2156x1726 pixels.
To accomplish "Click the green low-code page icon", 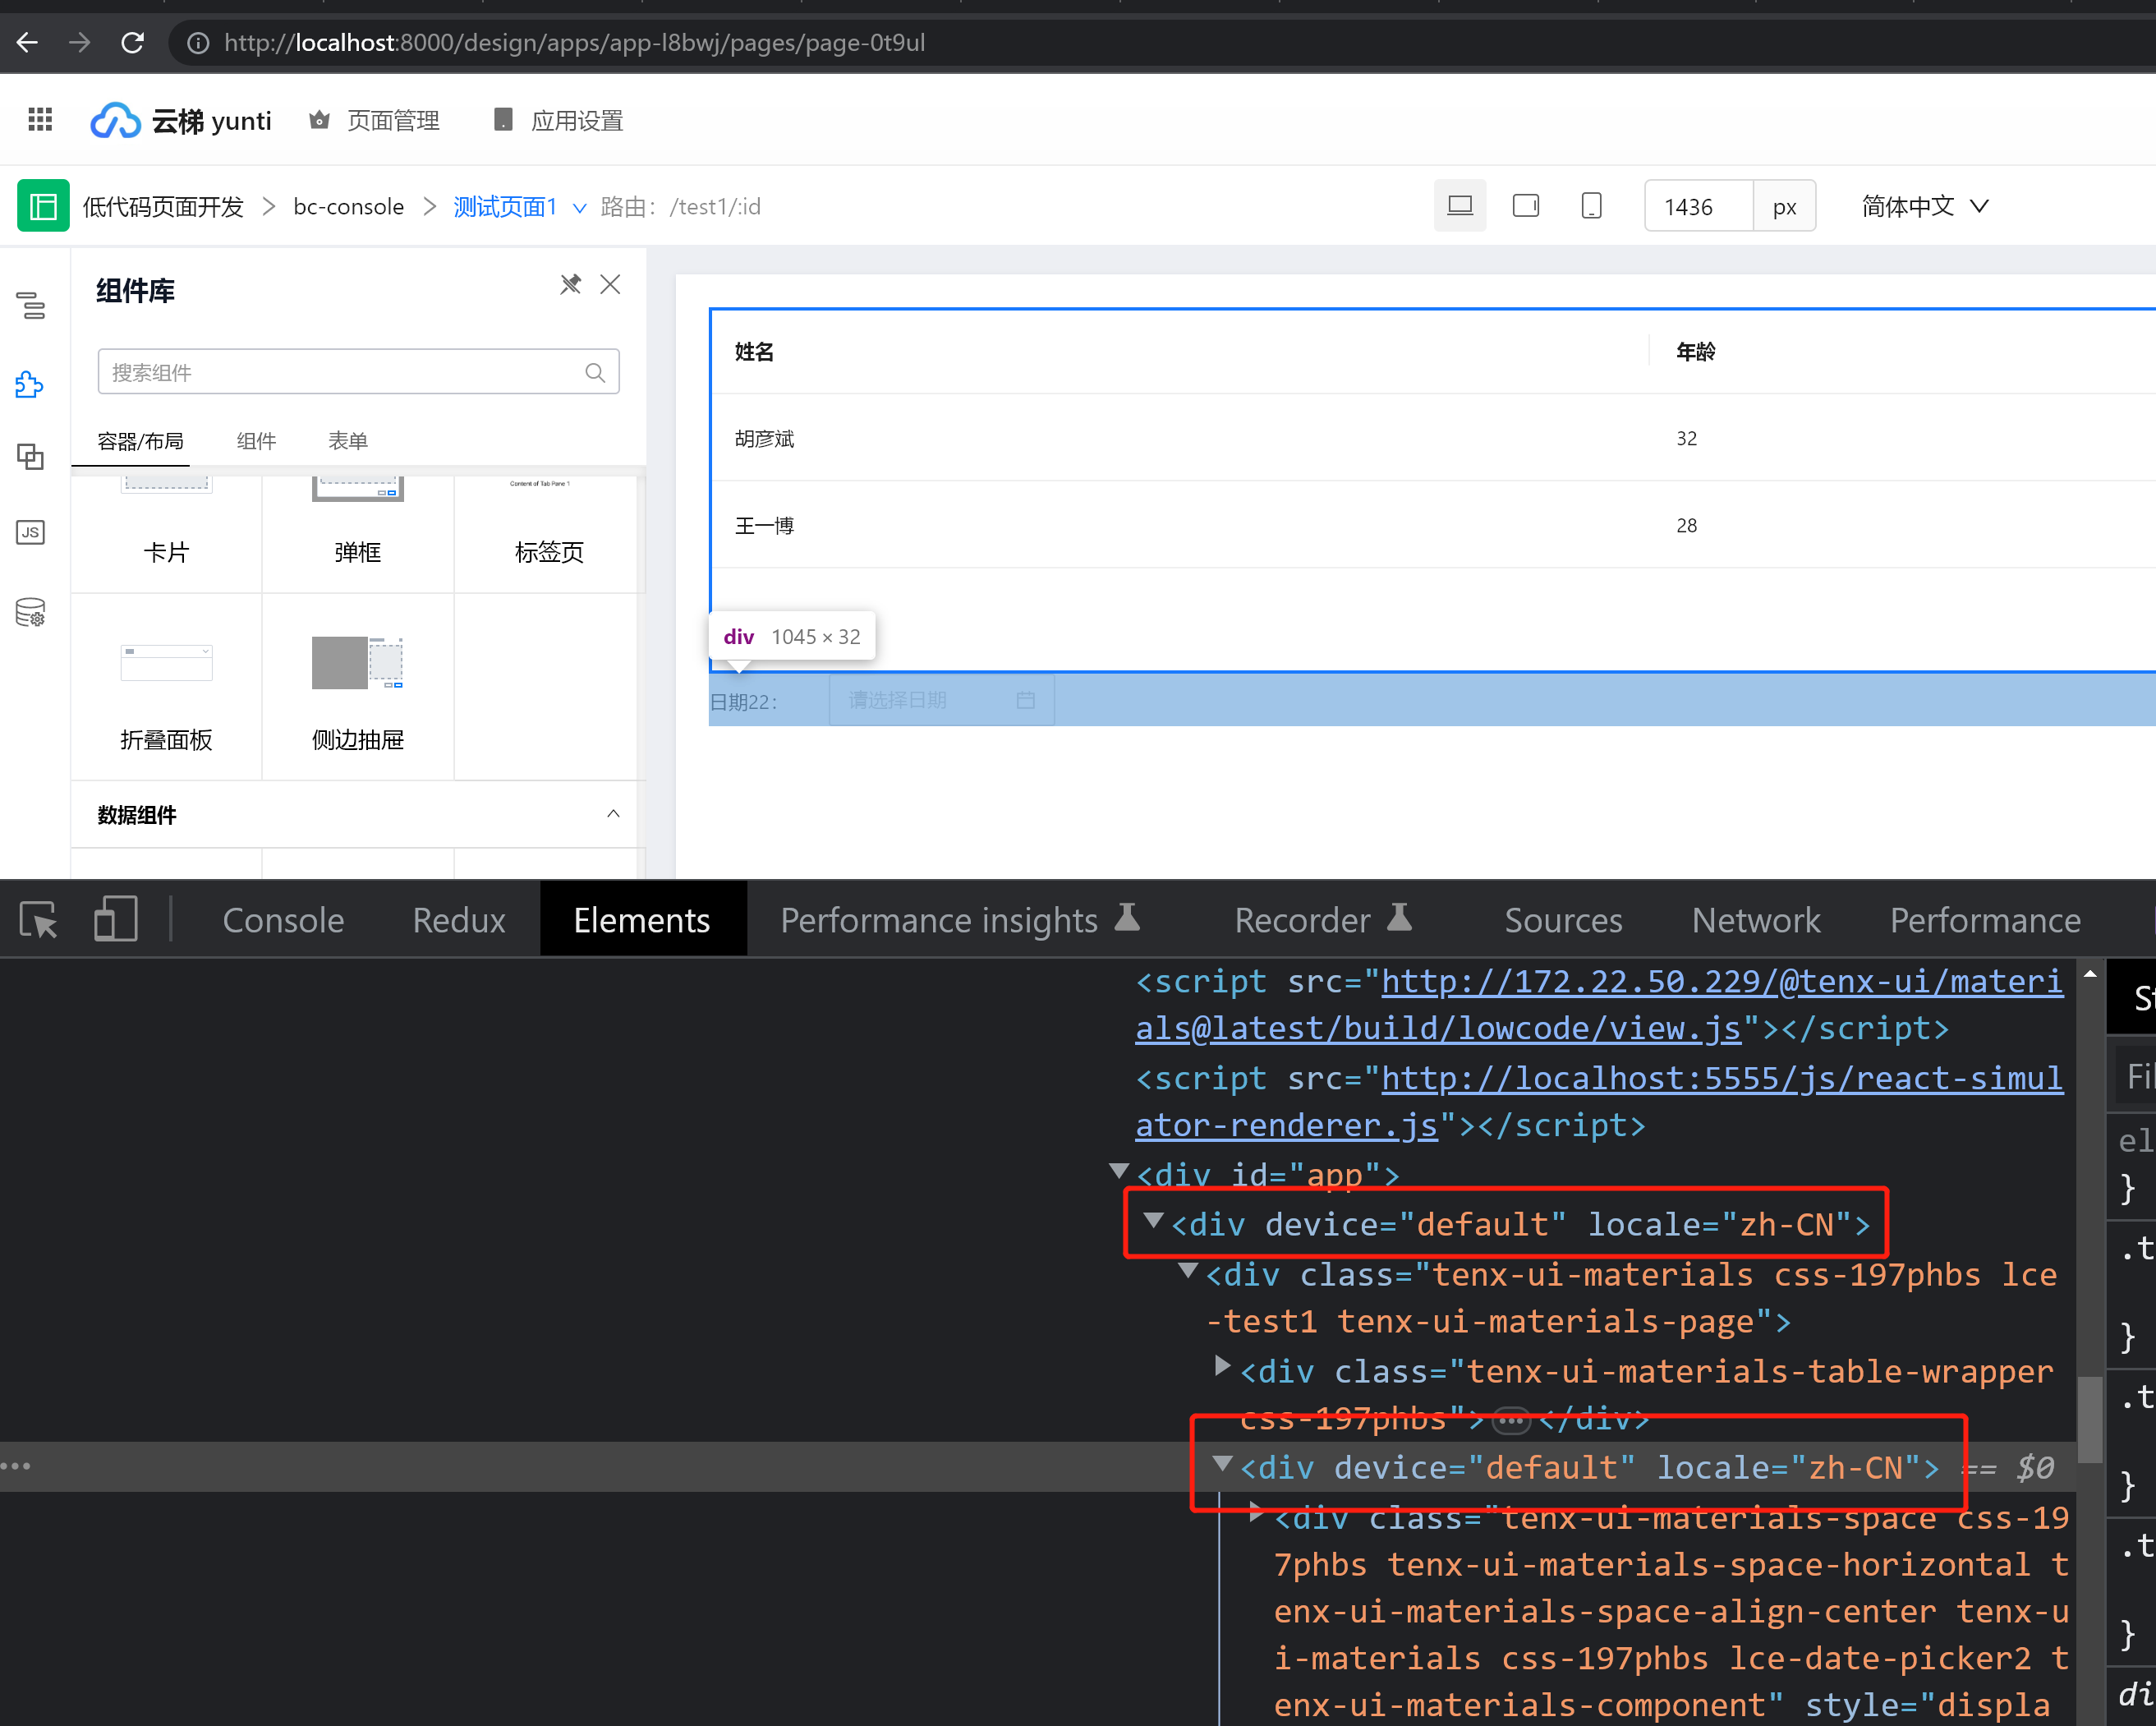I will tap(43, 206).
